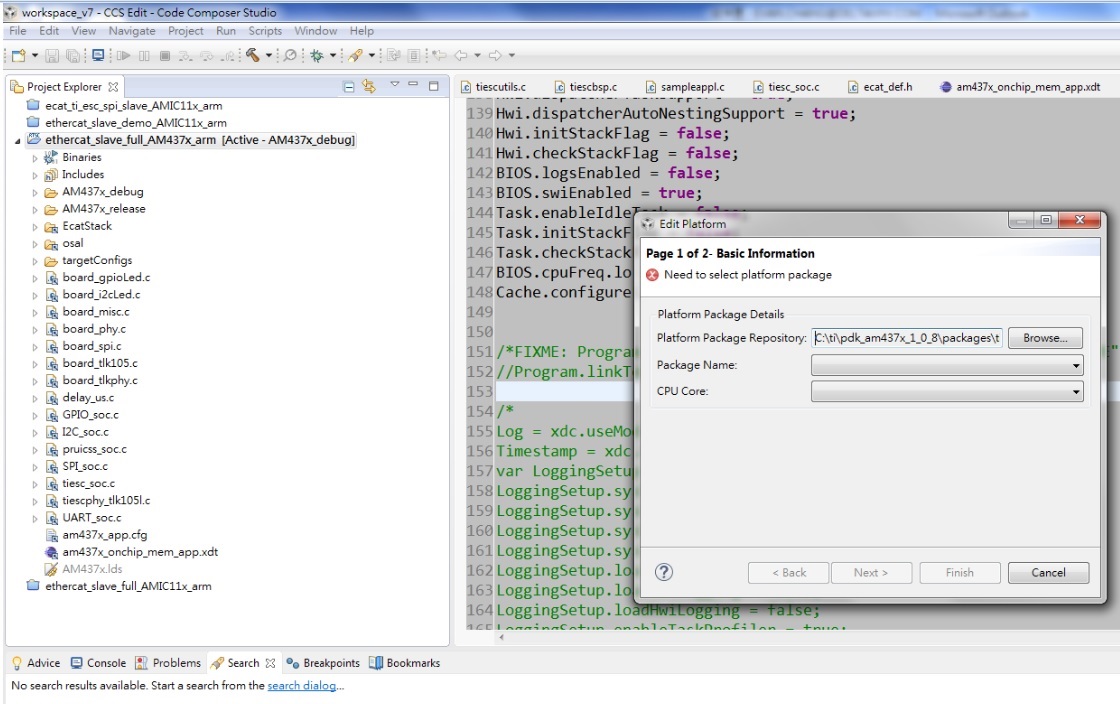
Task: Open the Scripts menu
Action: 265,31
